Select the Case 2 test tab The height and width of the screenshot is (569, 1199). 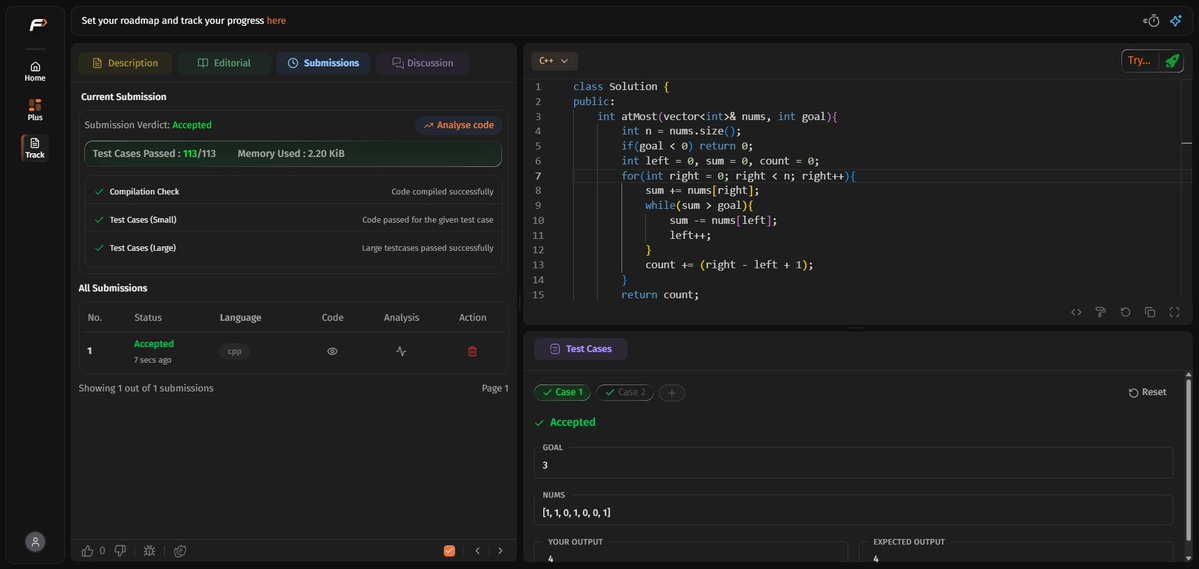(625, 392)
